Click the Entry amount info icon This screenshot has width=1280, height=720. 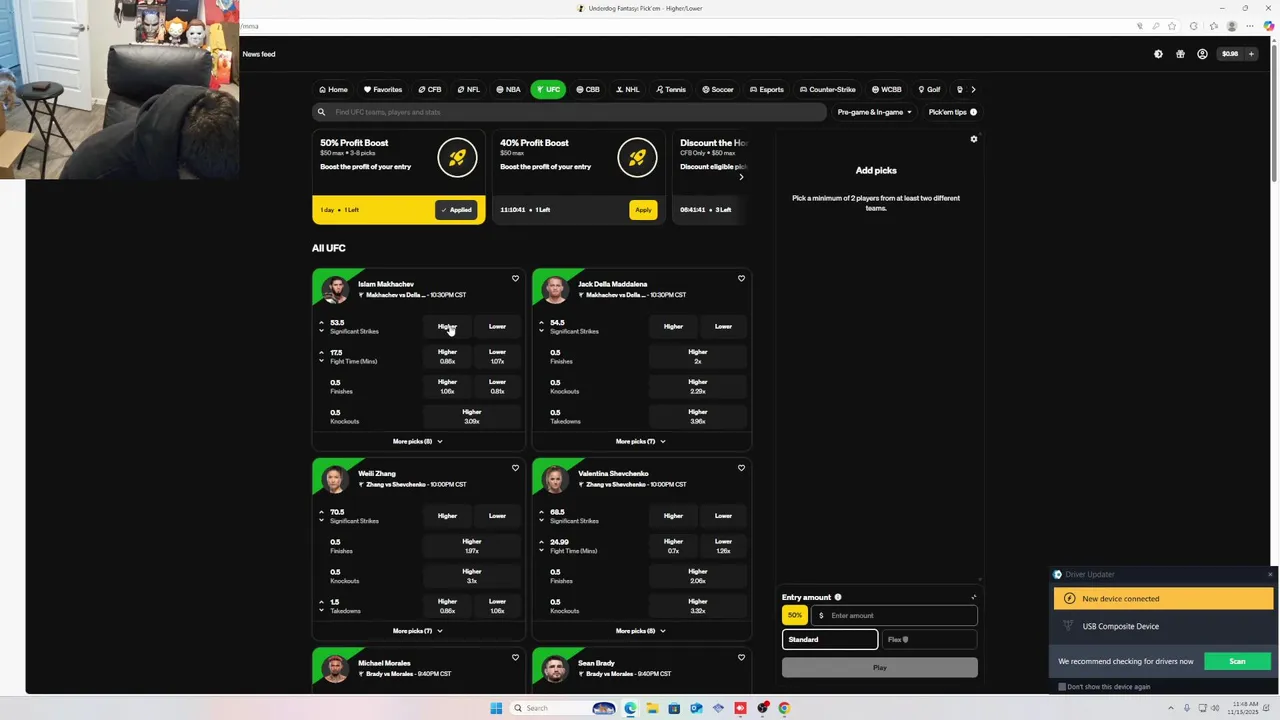click(838, 597)
